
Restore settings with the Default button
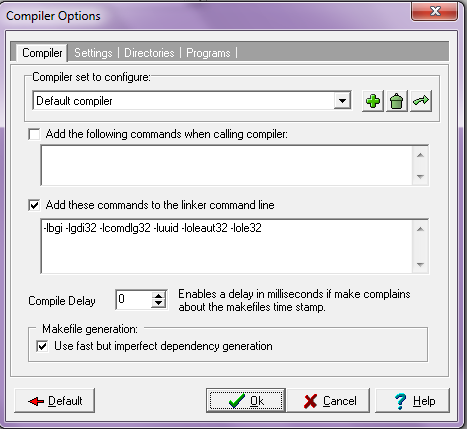pos(55,400)
